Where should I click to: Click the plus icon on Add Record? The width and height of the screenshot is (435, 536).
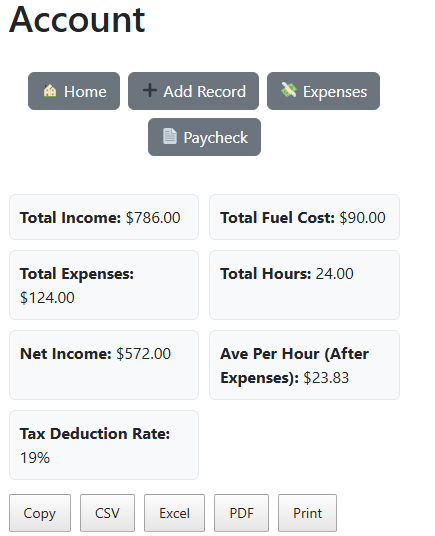coord(150,91)
